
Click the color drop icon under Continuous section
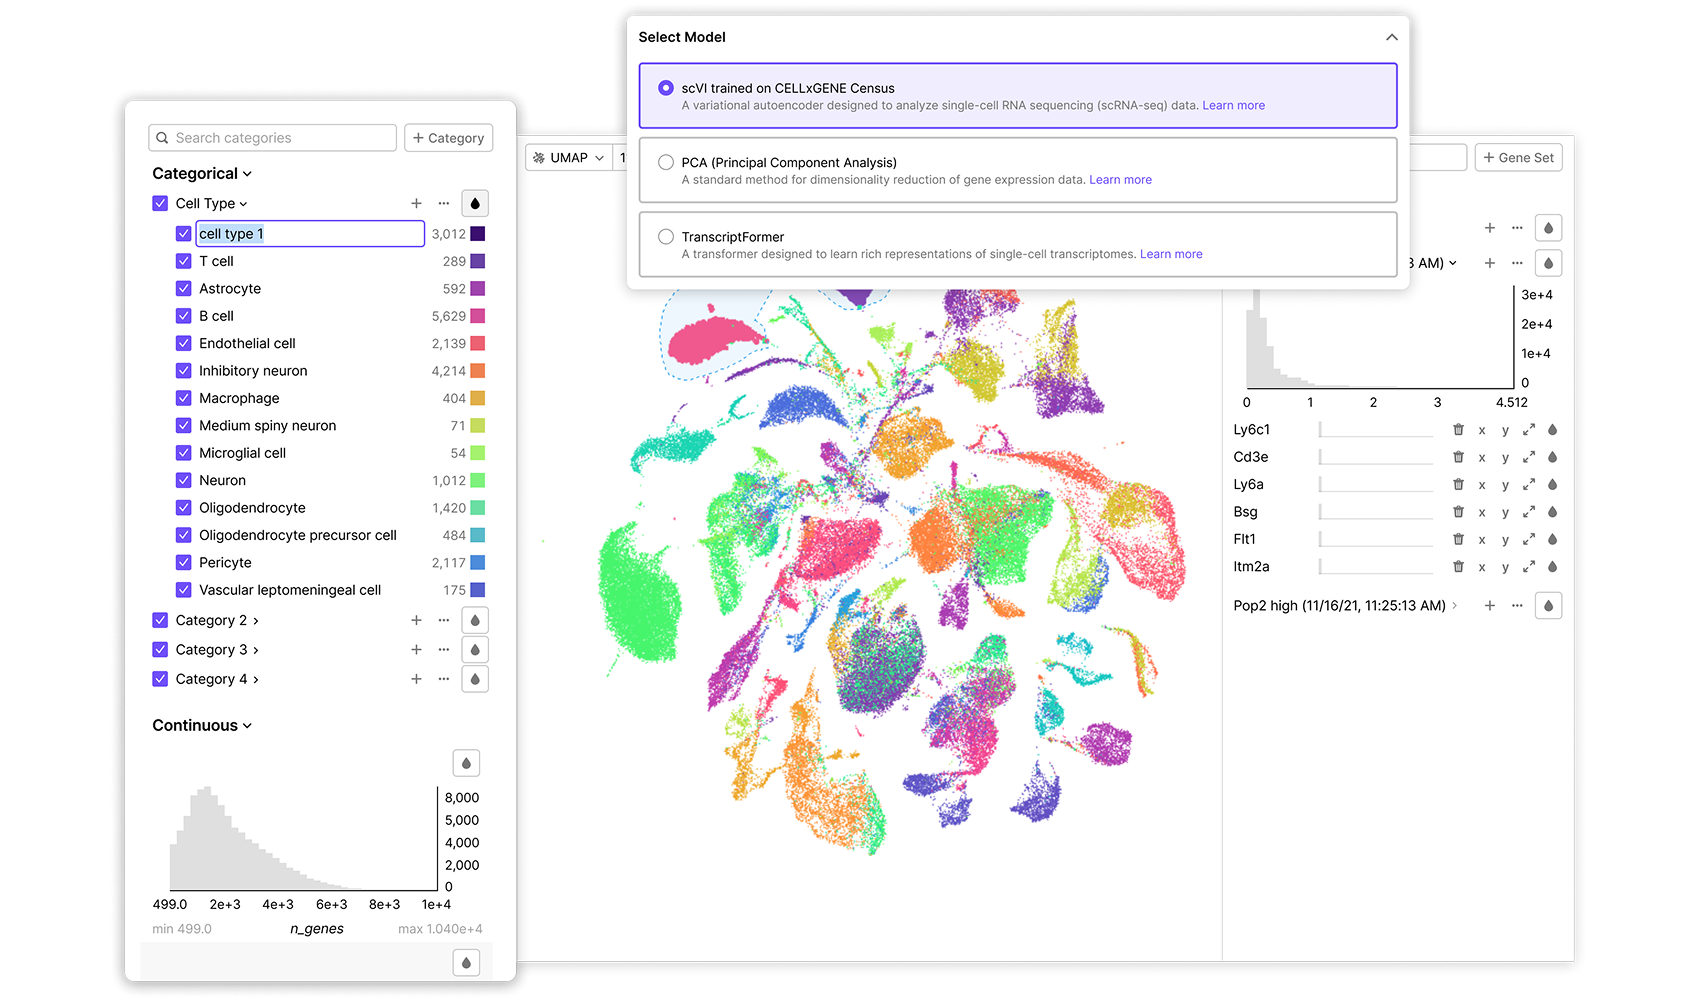point(465,762)
